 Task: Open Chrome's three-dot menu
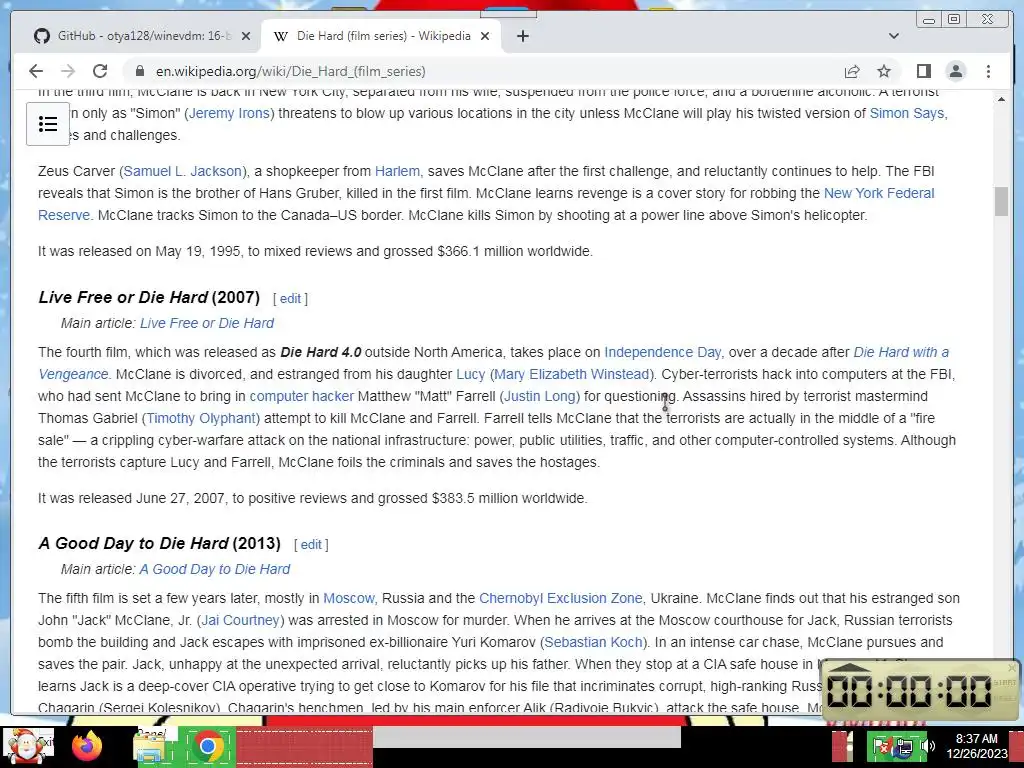(988, 71)
